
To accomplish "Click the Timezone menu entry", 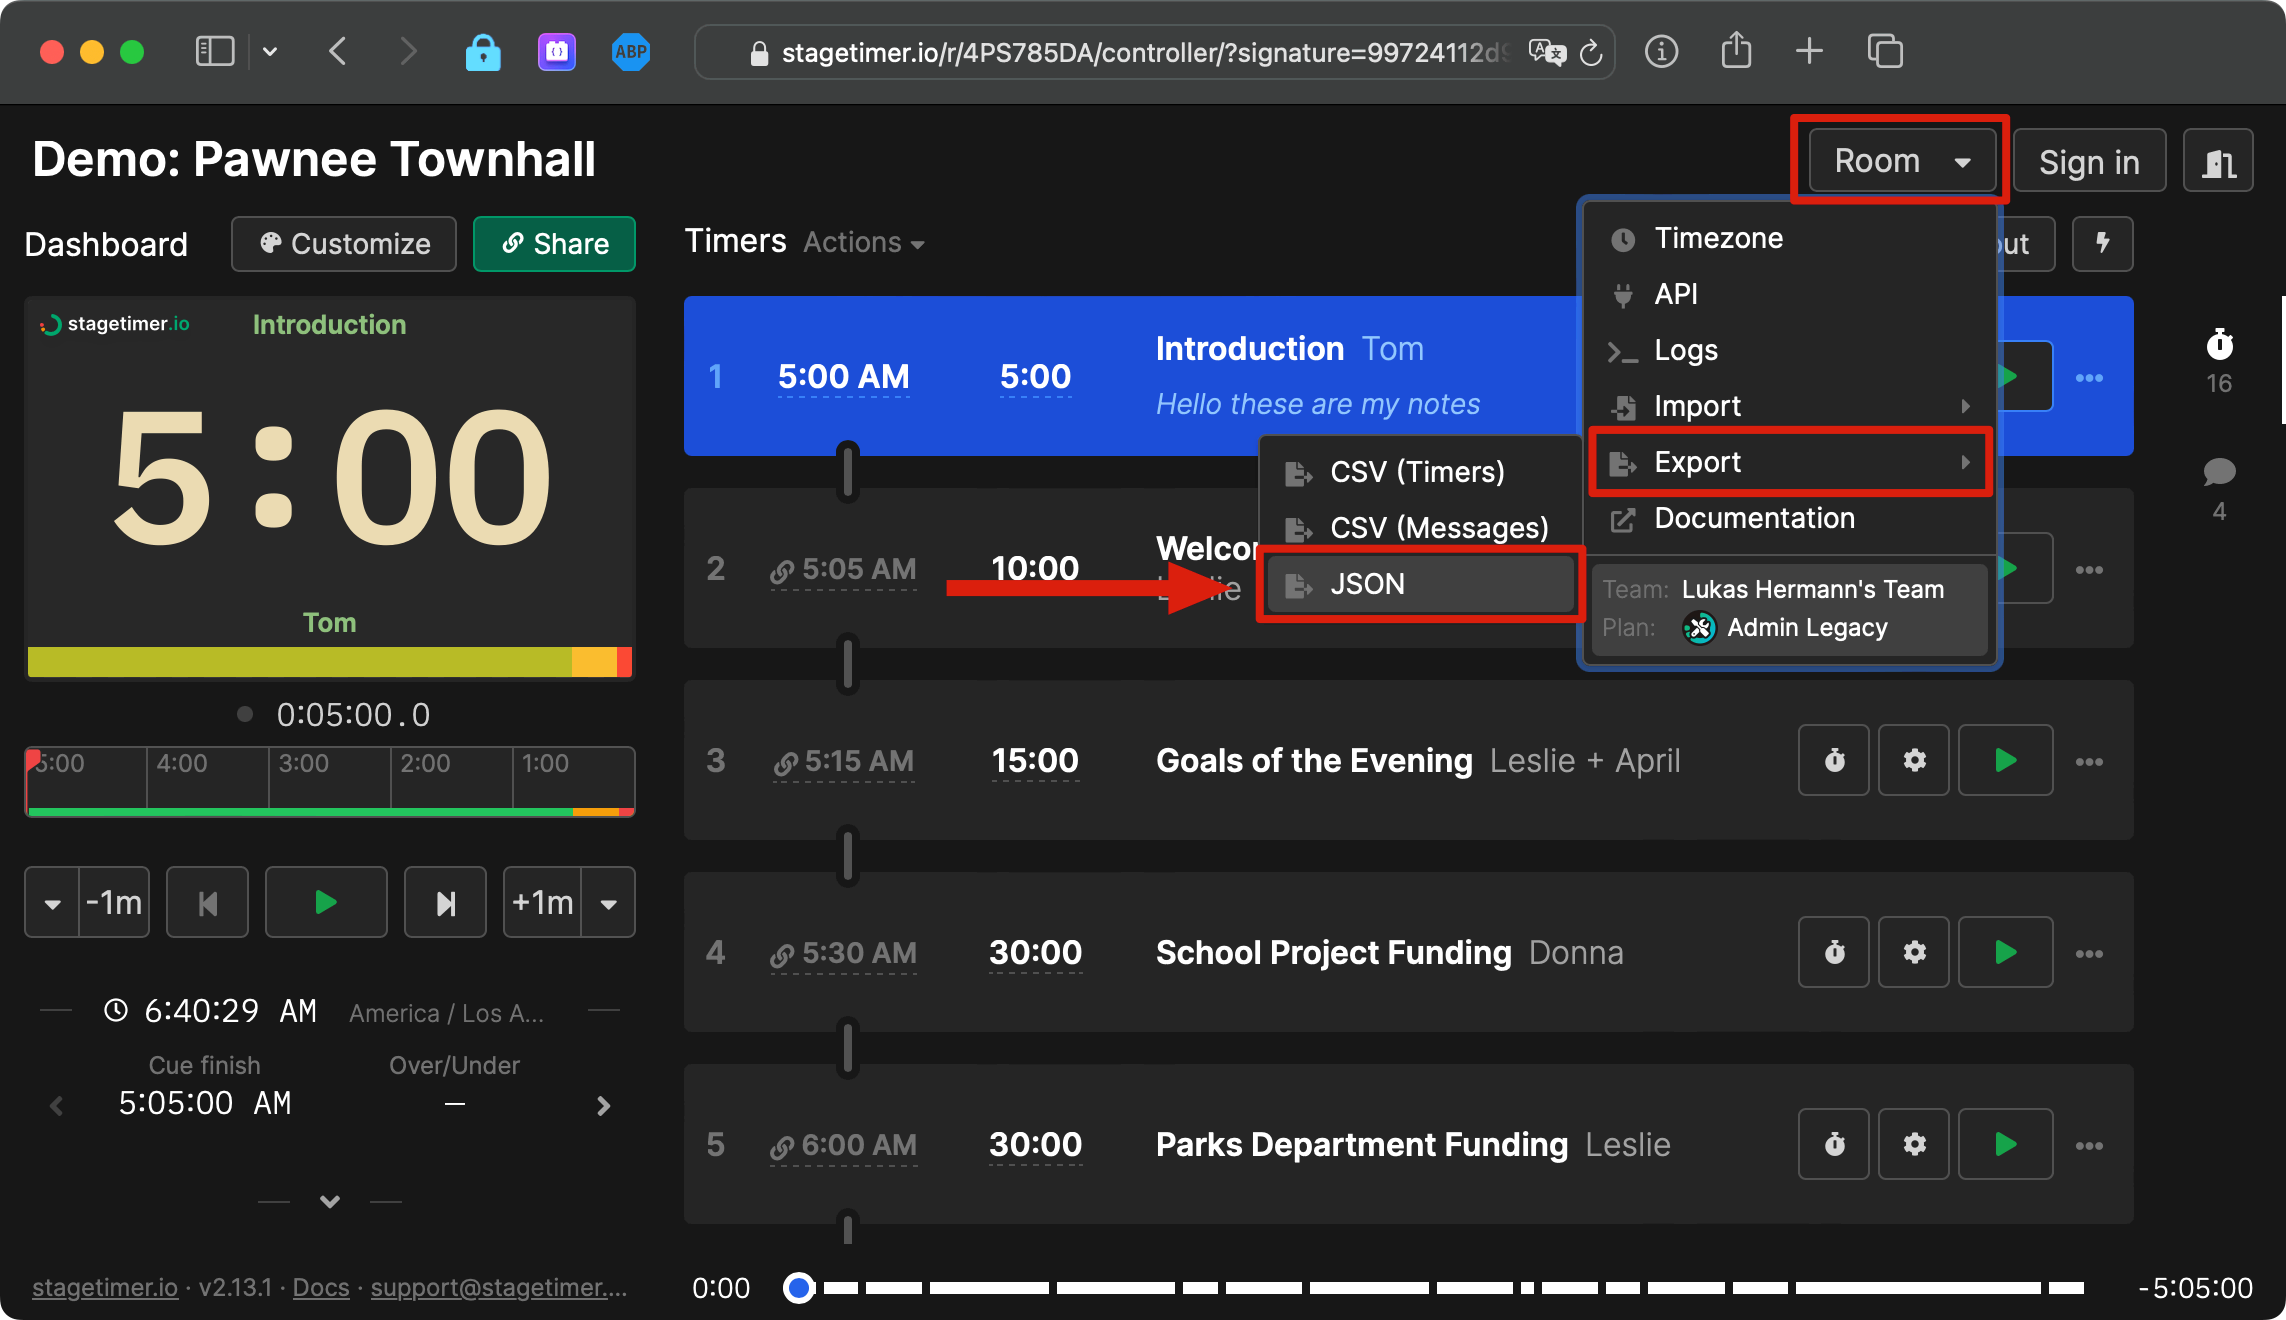I will [x=1717, y=237].
